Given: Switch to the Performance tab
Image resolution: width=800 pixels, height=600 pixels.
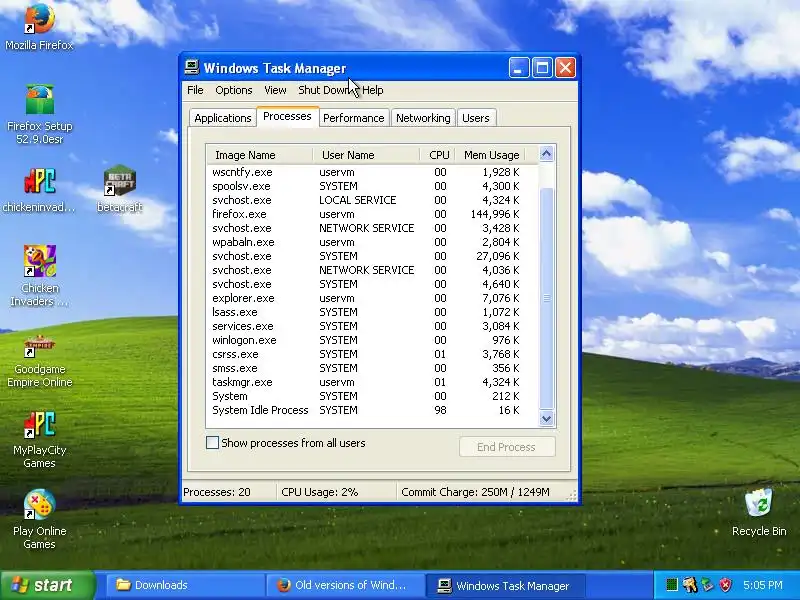Looking at the screenshot, I should (354, 118).
